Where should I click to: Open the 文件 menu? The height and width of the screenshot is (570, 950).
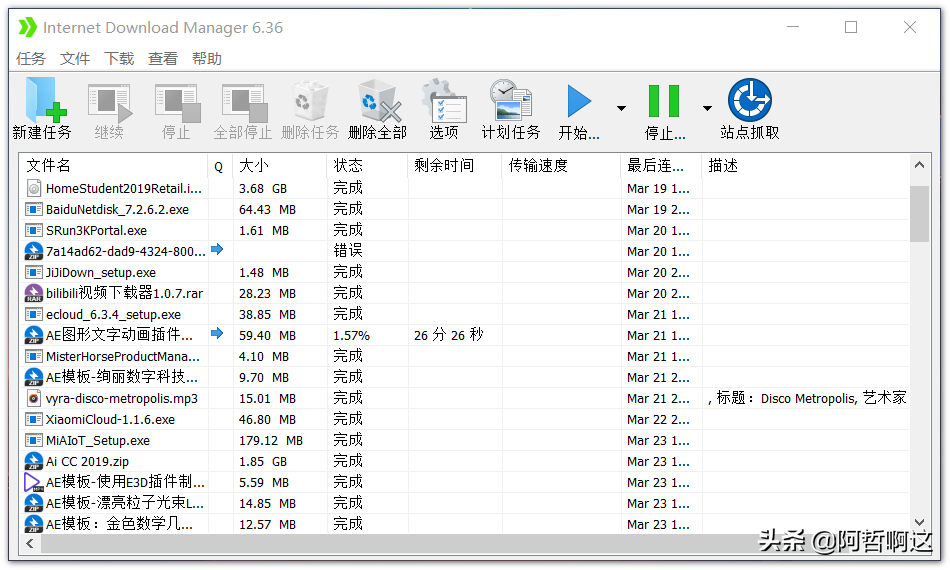75,59
